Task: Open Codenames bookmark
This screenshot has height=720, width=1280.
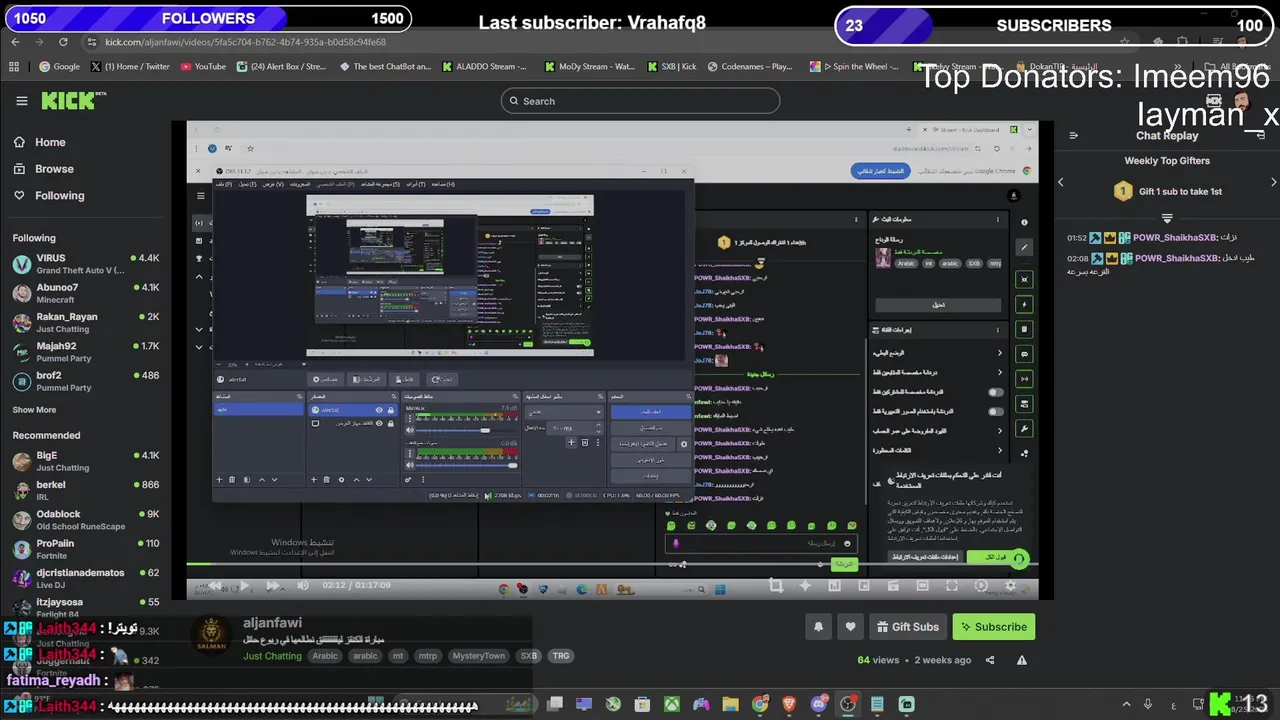Action: [x=749, y=67]
